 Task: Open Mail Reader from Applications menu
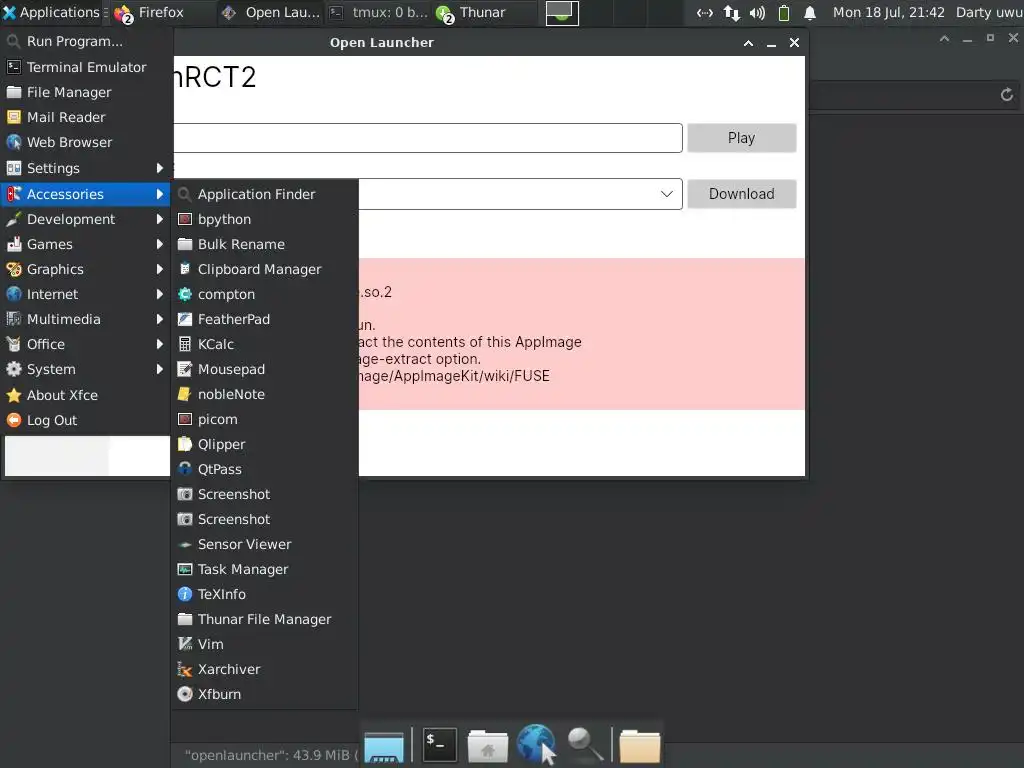pos(86,117)
